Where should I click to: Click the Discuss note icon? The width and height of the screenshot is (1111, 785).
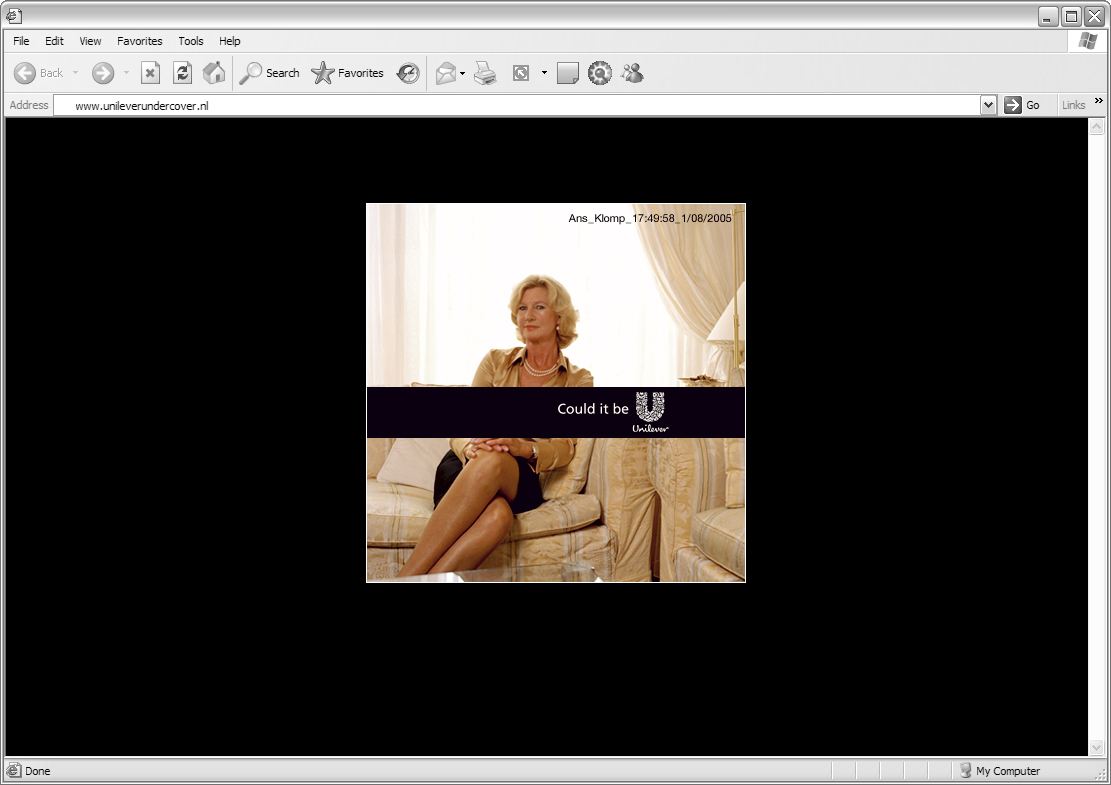point(568,73)
